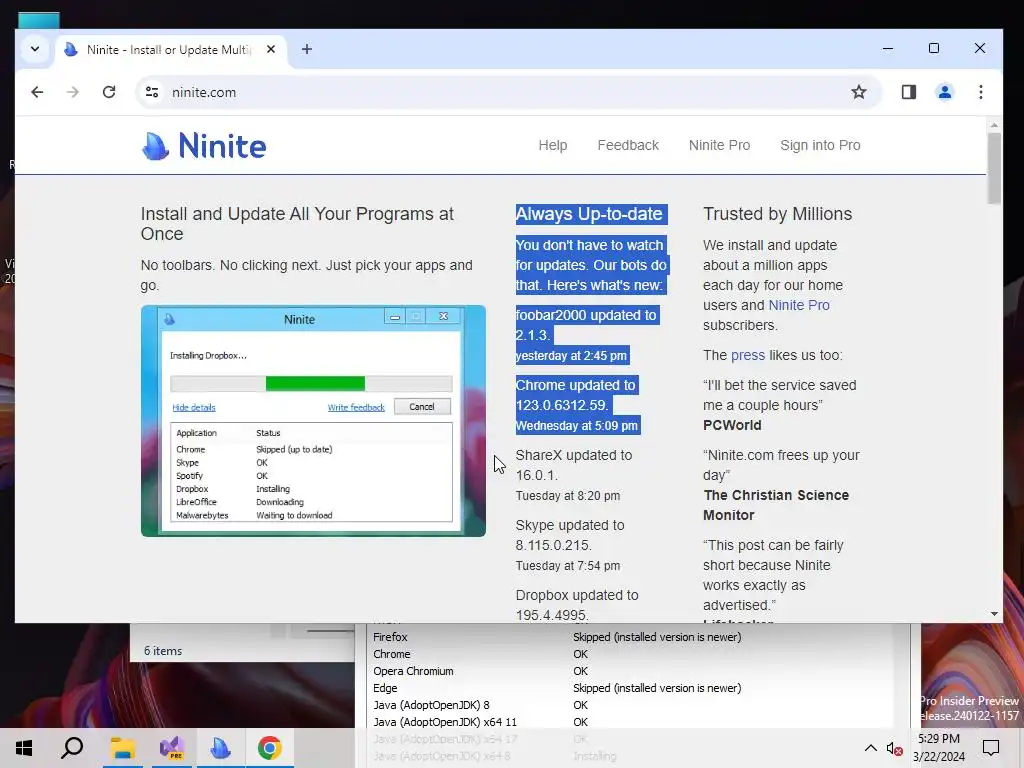Screen dimensions: 1024x768
Task: Open the taskbar clock and date
Action: [939, 748]
